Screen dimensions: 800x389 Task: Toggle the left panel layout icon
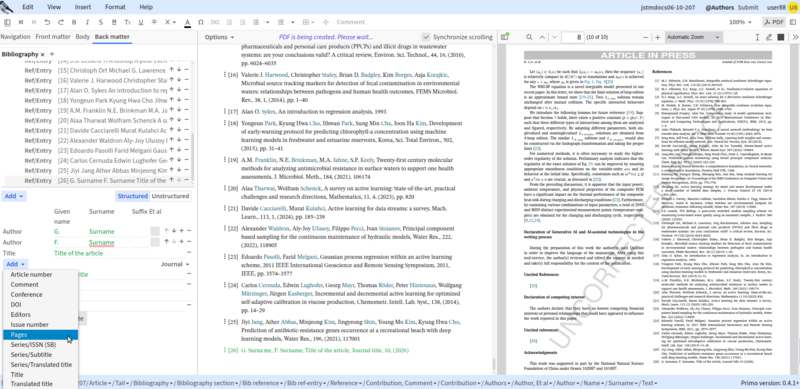7,22
